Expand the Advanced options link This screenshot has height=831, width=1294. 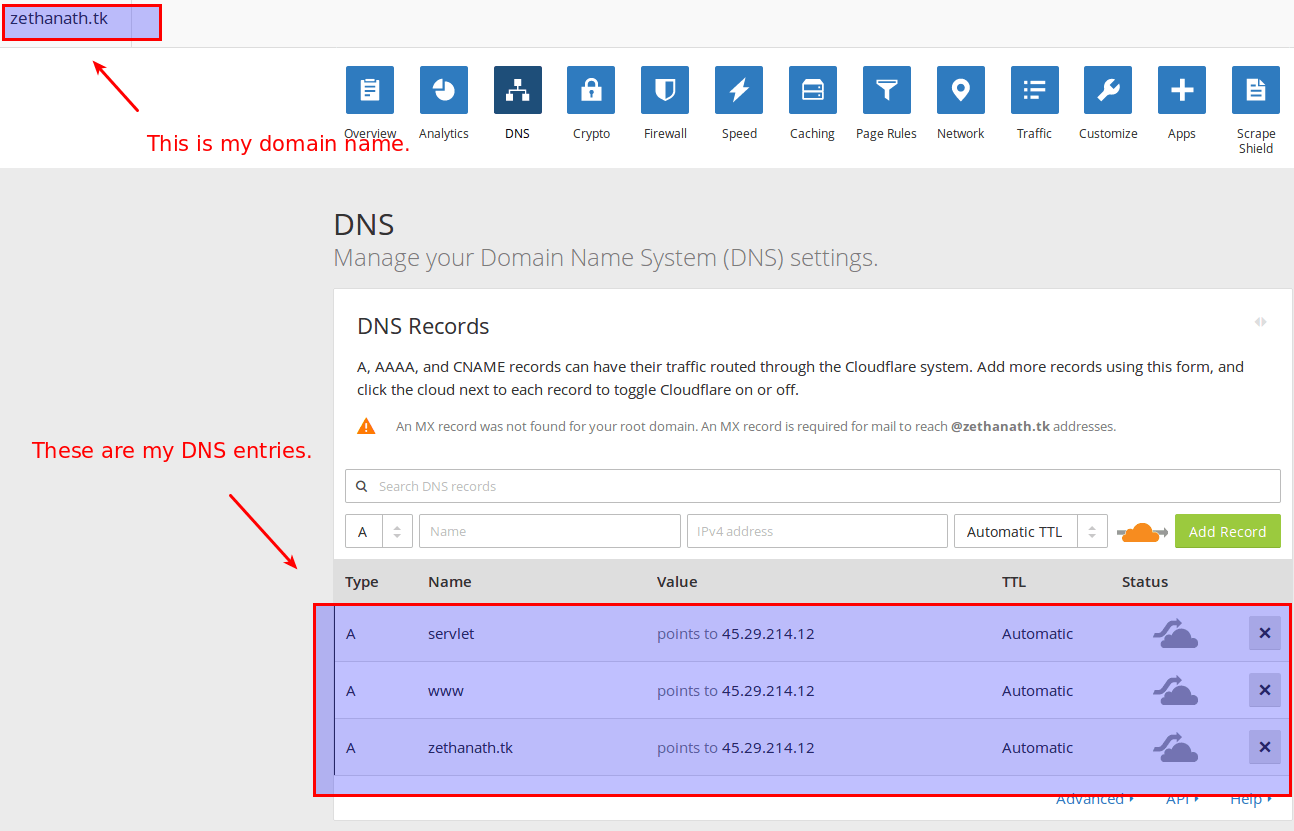coord(1095,799)
